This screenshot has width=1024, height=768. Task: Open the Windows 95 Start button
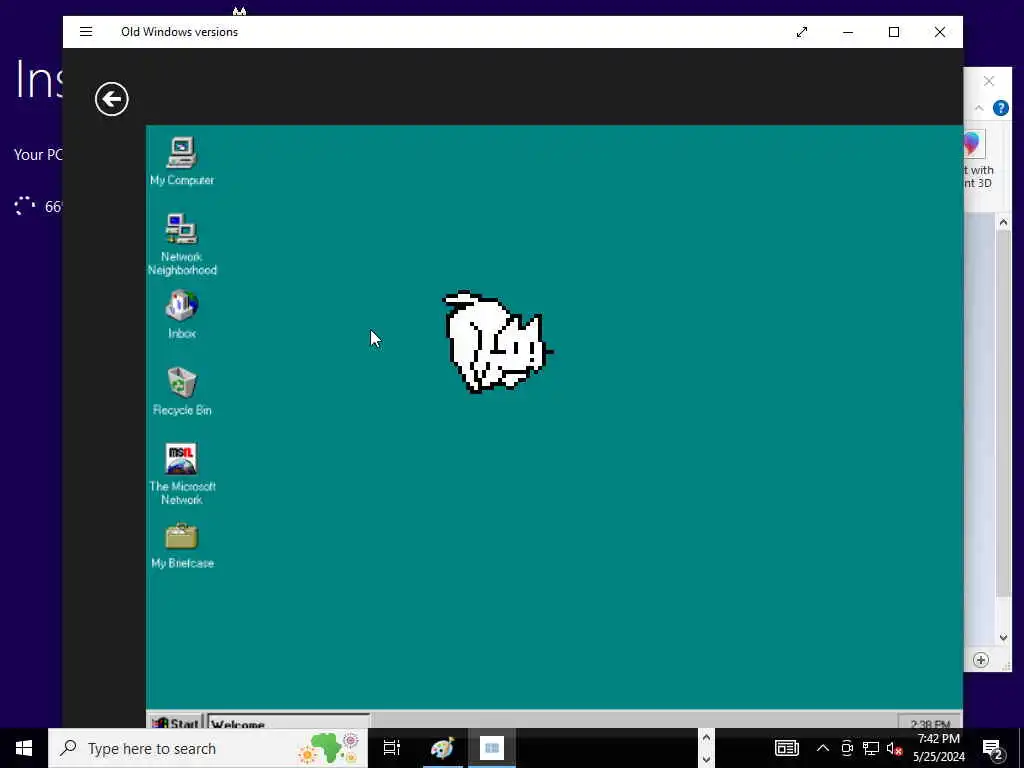175,722
